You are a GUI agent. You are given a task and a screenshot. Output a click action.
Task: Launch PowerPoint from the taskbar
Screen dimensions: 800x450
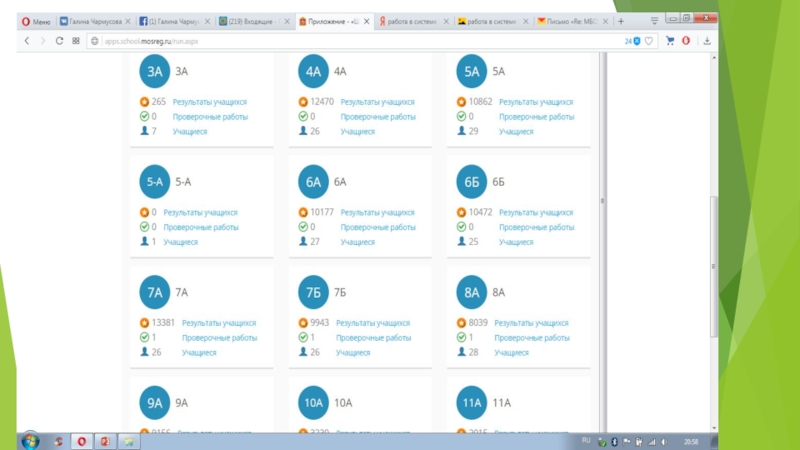tap(103, 441)
